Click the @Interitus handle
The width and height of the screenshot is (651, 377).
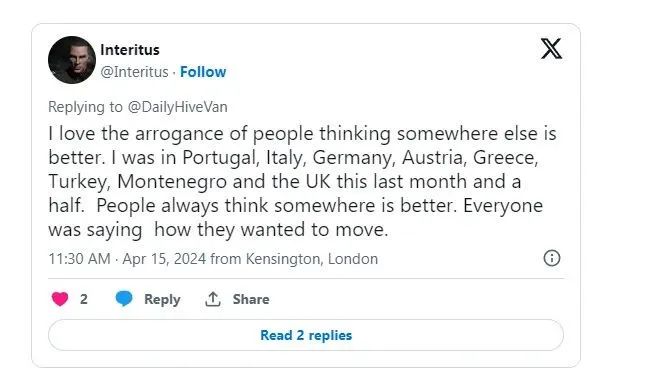click(135, 72)
